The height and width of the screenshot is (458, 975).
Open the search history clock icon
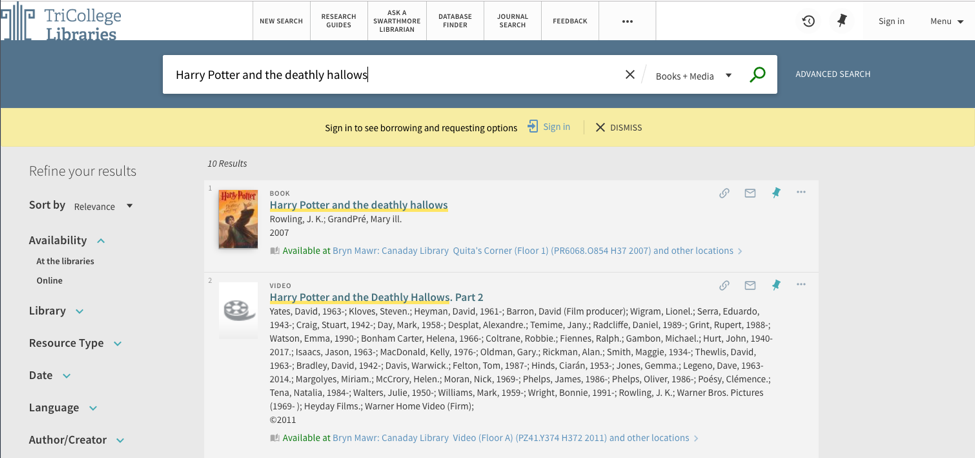click(x=808, y=21)
